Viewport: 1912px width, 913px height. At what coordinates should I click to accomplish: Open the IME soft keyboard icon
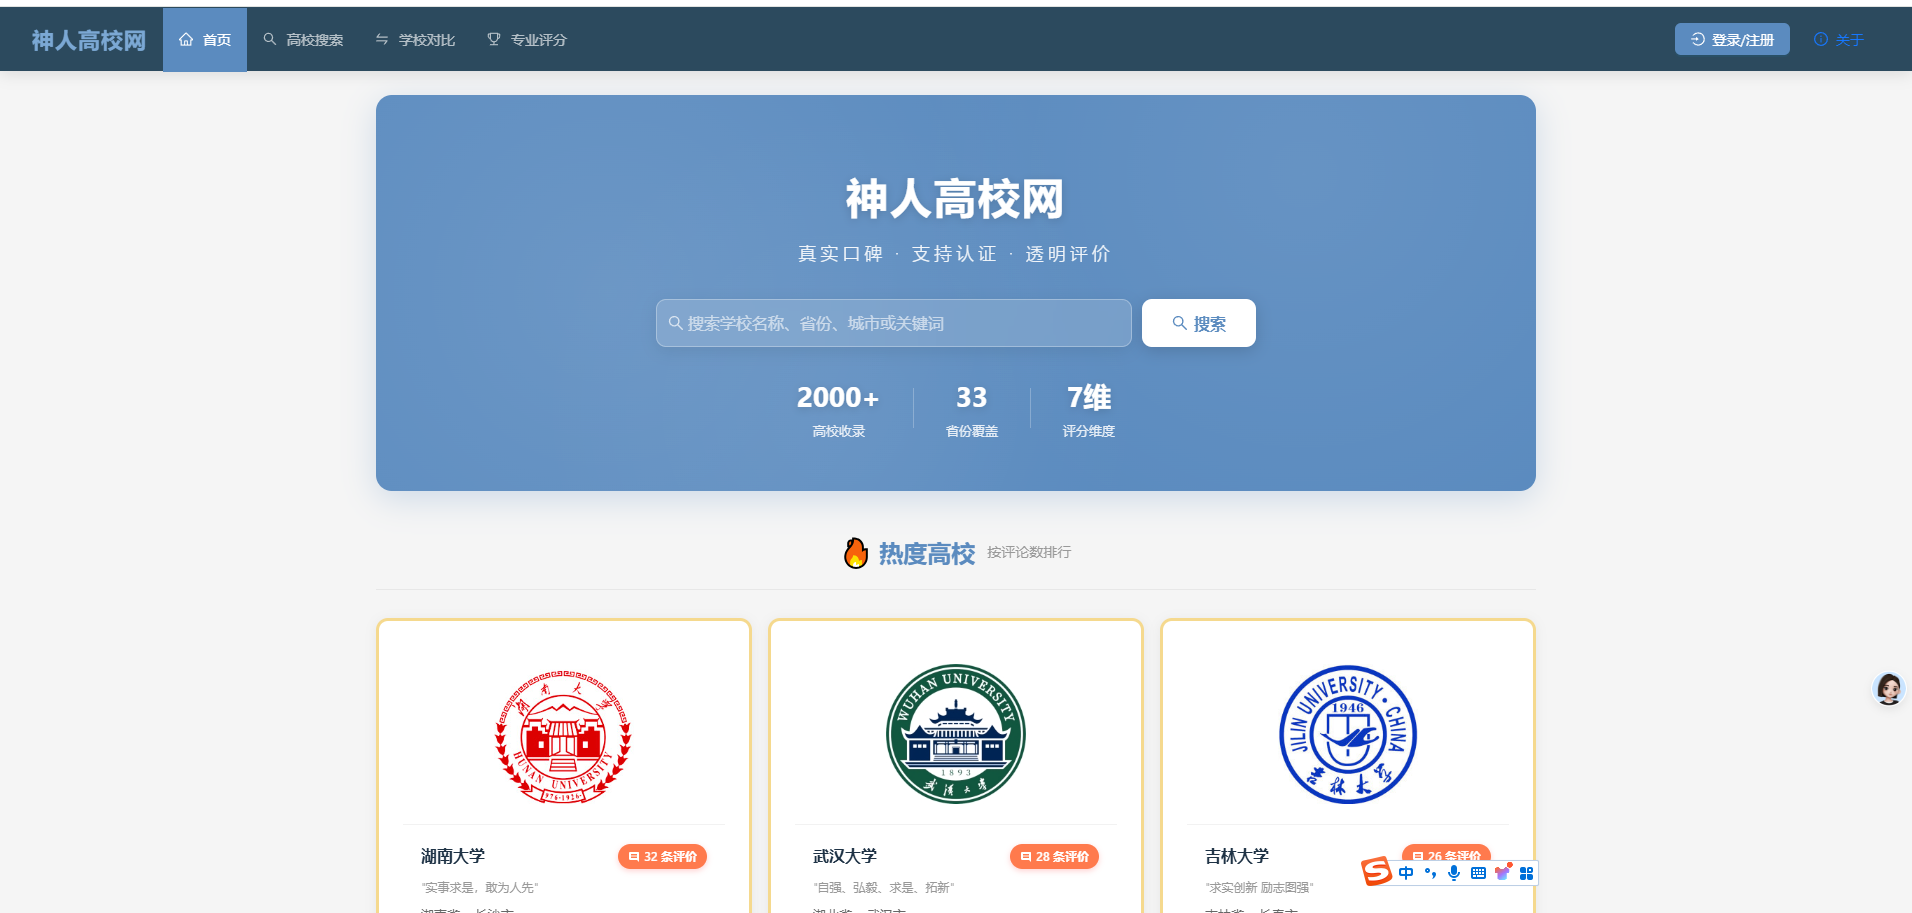(x=1478, y=873)
